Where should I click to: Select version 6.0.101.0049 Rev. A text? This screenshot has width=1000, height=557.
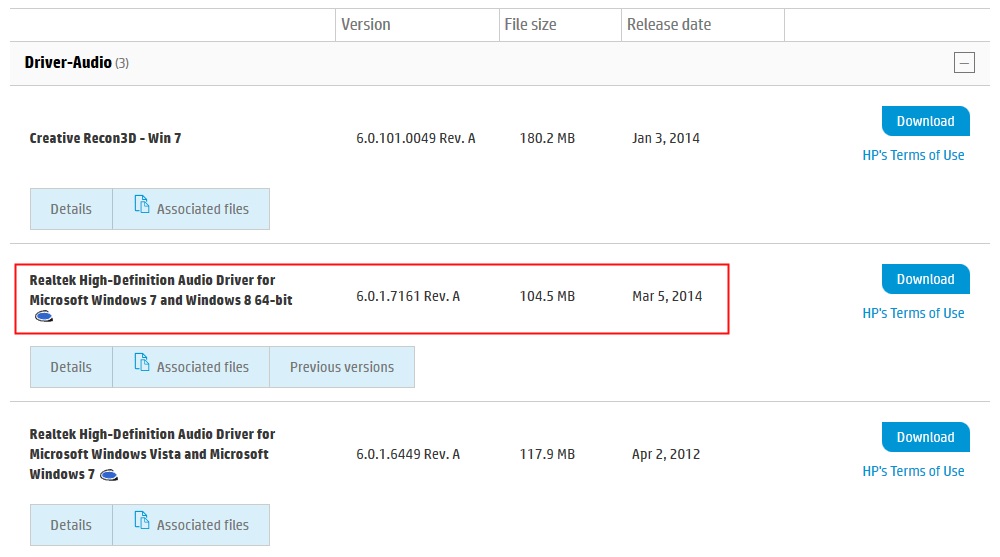tap(415, 138)
